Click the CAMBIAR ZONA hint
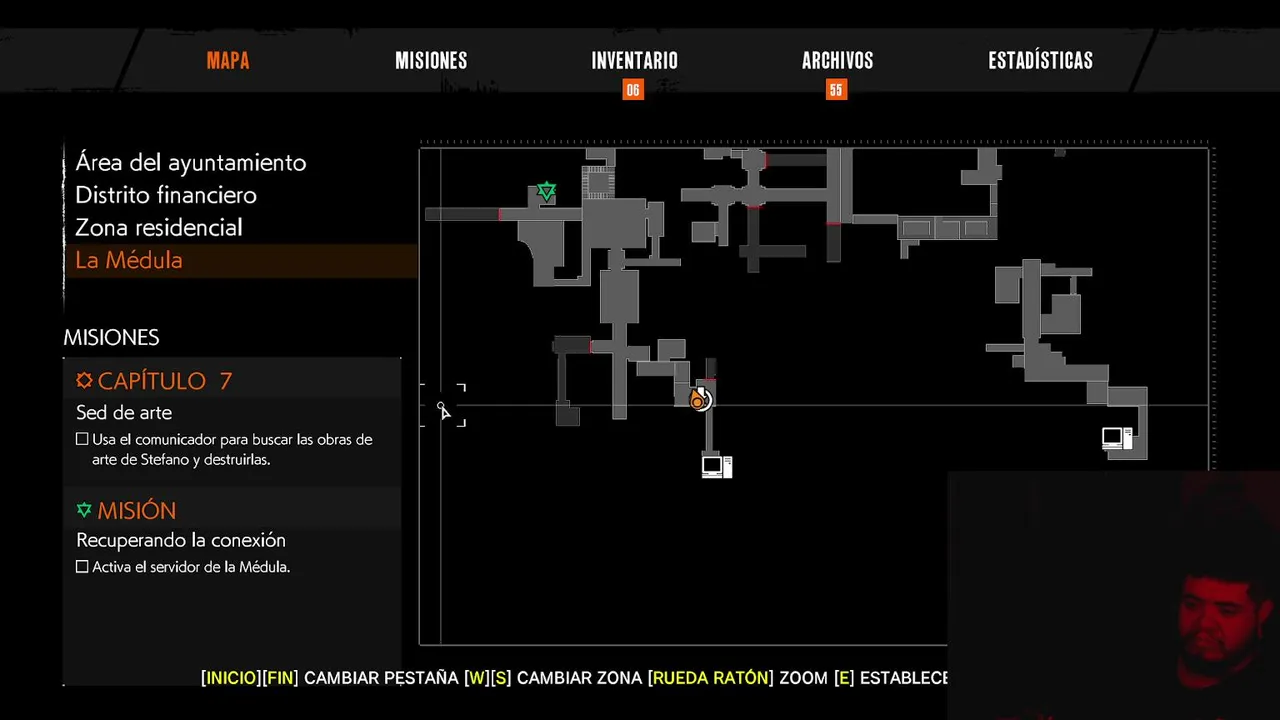The image size is (1280, 720). pyautogui.click(x=579, y=678)
